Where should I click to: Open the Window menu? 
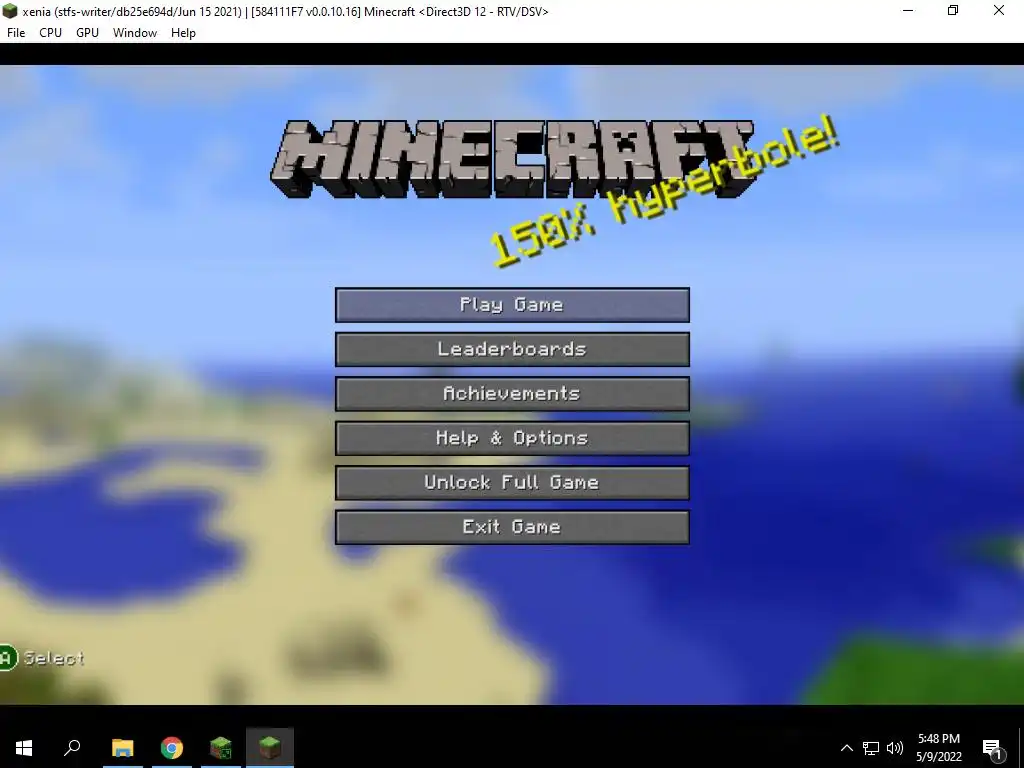(x=135, y=33)
